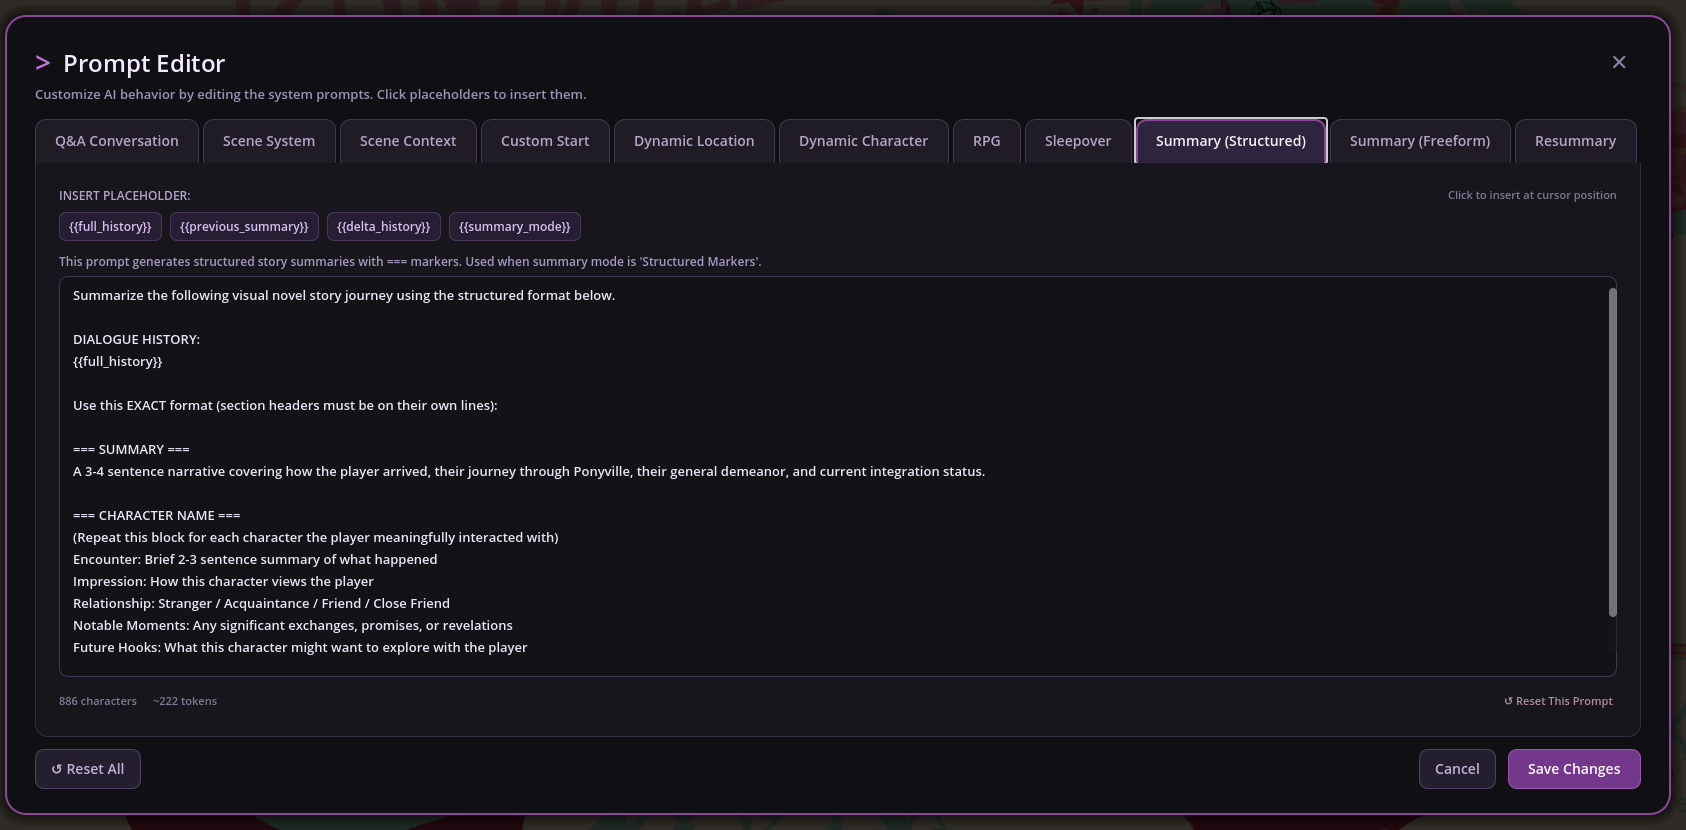Insert the {{summary_mode}} placeholder
Viewport: 1686px width, 830px height.
tap(515, 227)
